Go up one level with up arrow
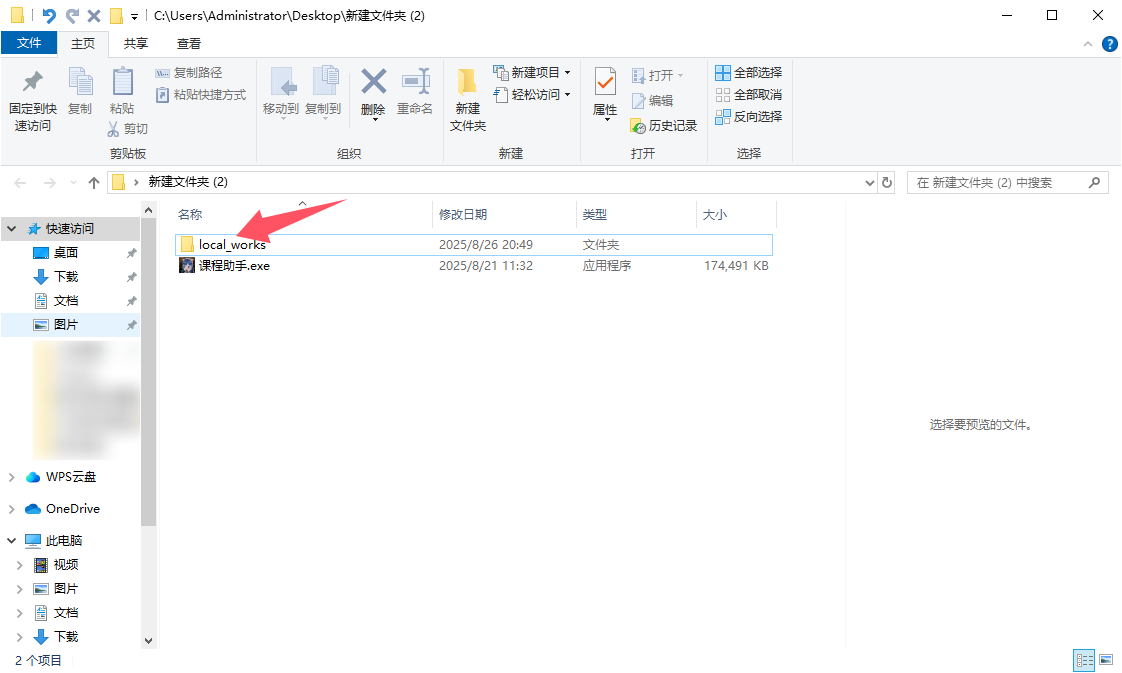This screenshot has width=1122, height=673. 94,183
